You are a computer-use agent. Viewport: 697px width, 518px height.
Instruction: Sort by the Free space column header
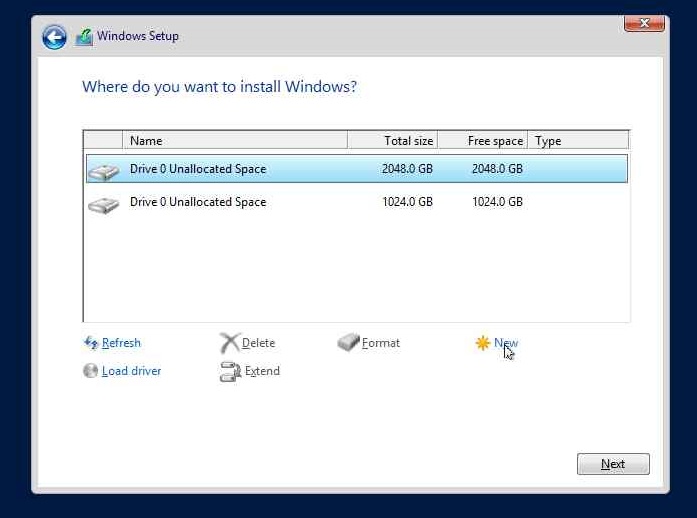tap(483, 141)
